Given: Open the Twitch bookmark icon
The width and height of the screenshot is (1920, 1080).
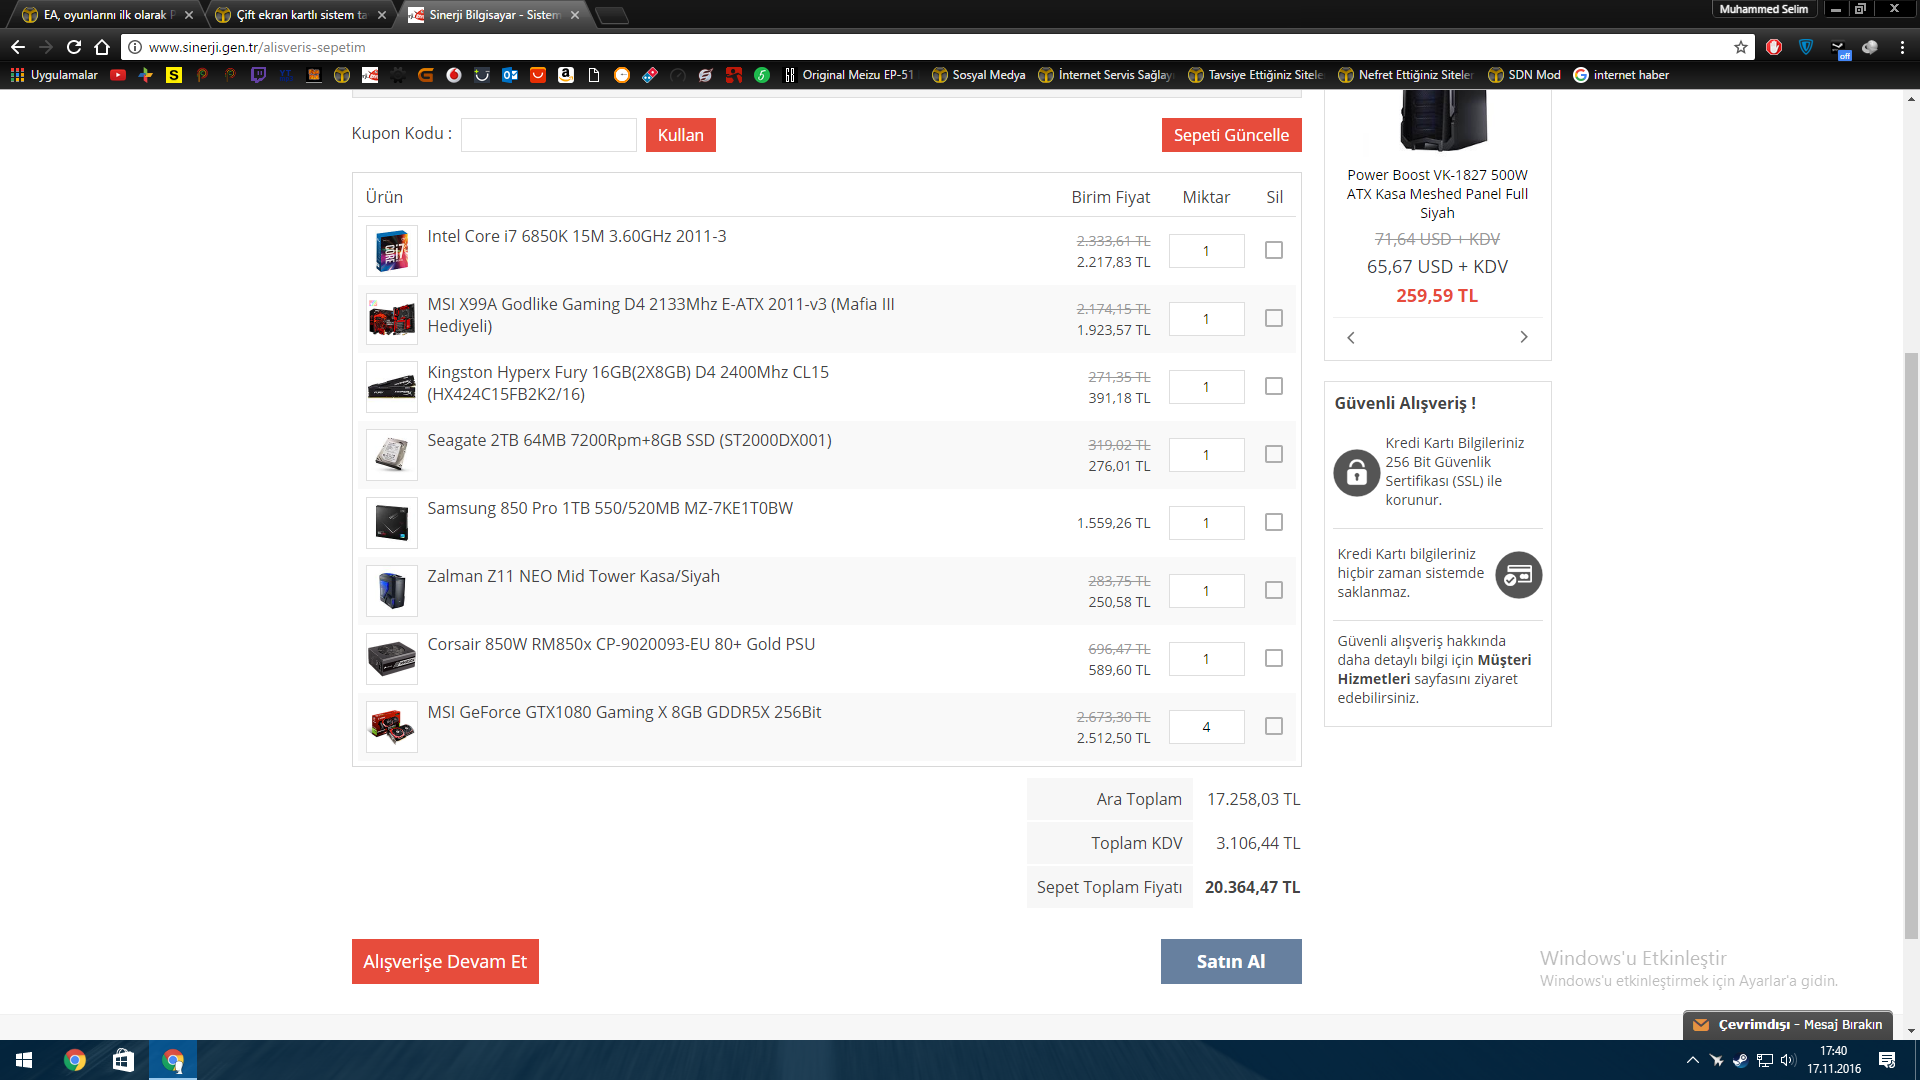Looking at the screenshot, I should (x=258, y=75).
